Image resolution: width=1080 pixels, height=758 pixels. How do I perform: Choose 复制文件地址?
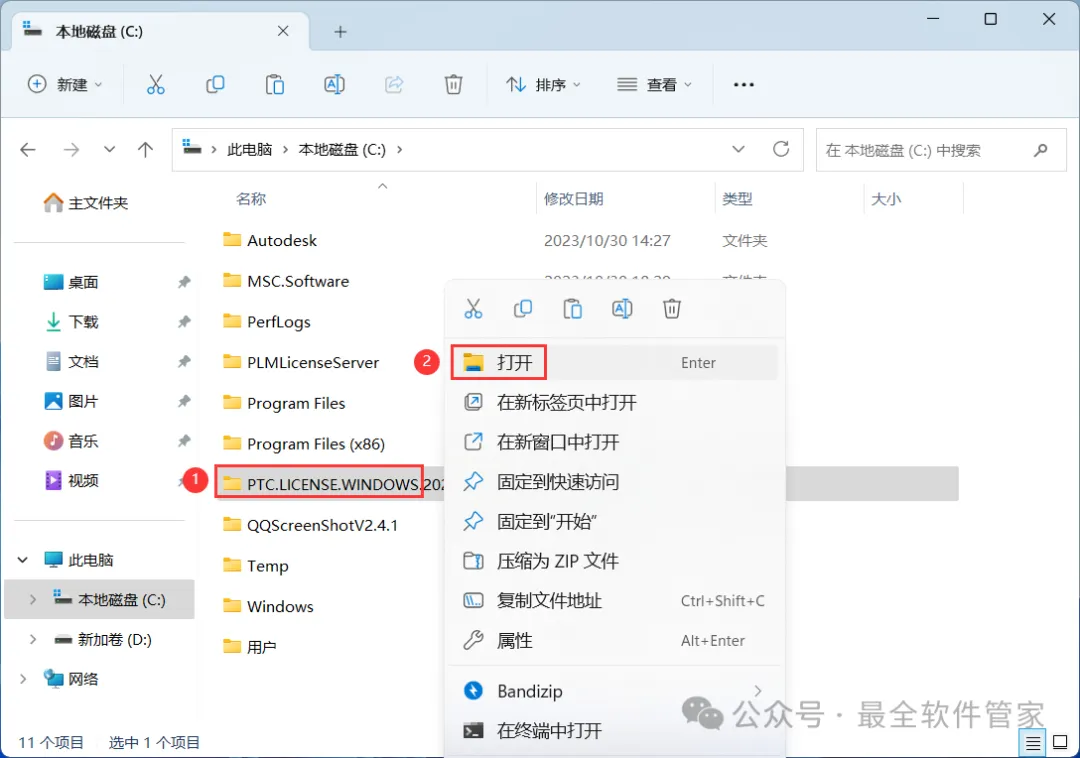[614, 601]
